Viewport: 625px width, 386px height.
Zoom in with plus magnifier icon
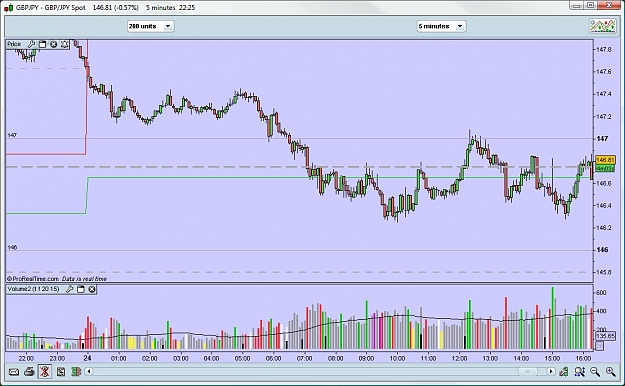(610, 372)
